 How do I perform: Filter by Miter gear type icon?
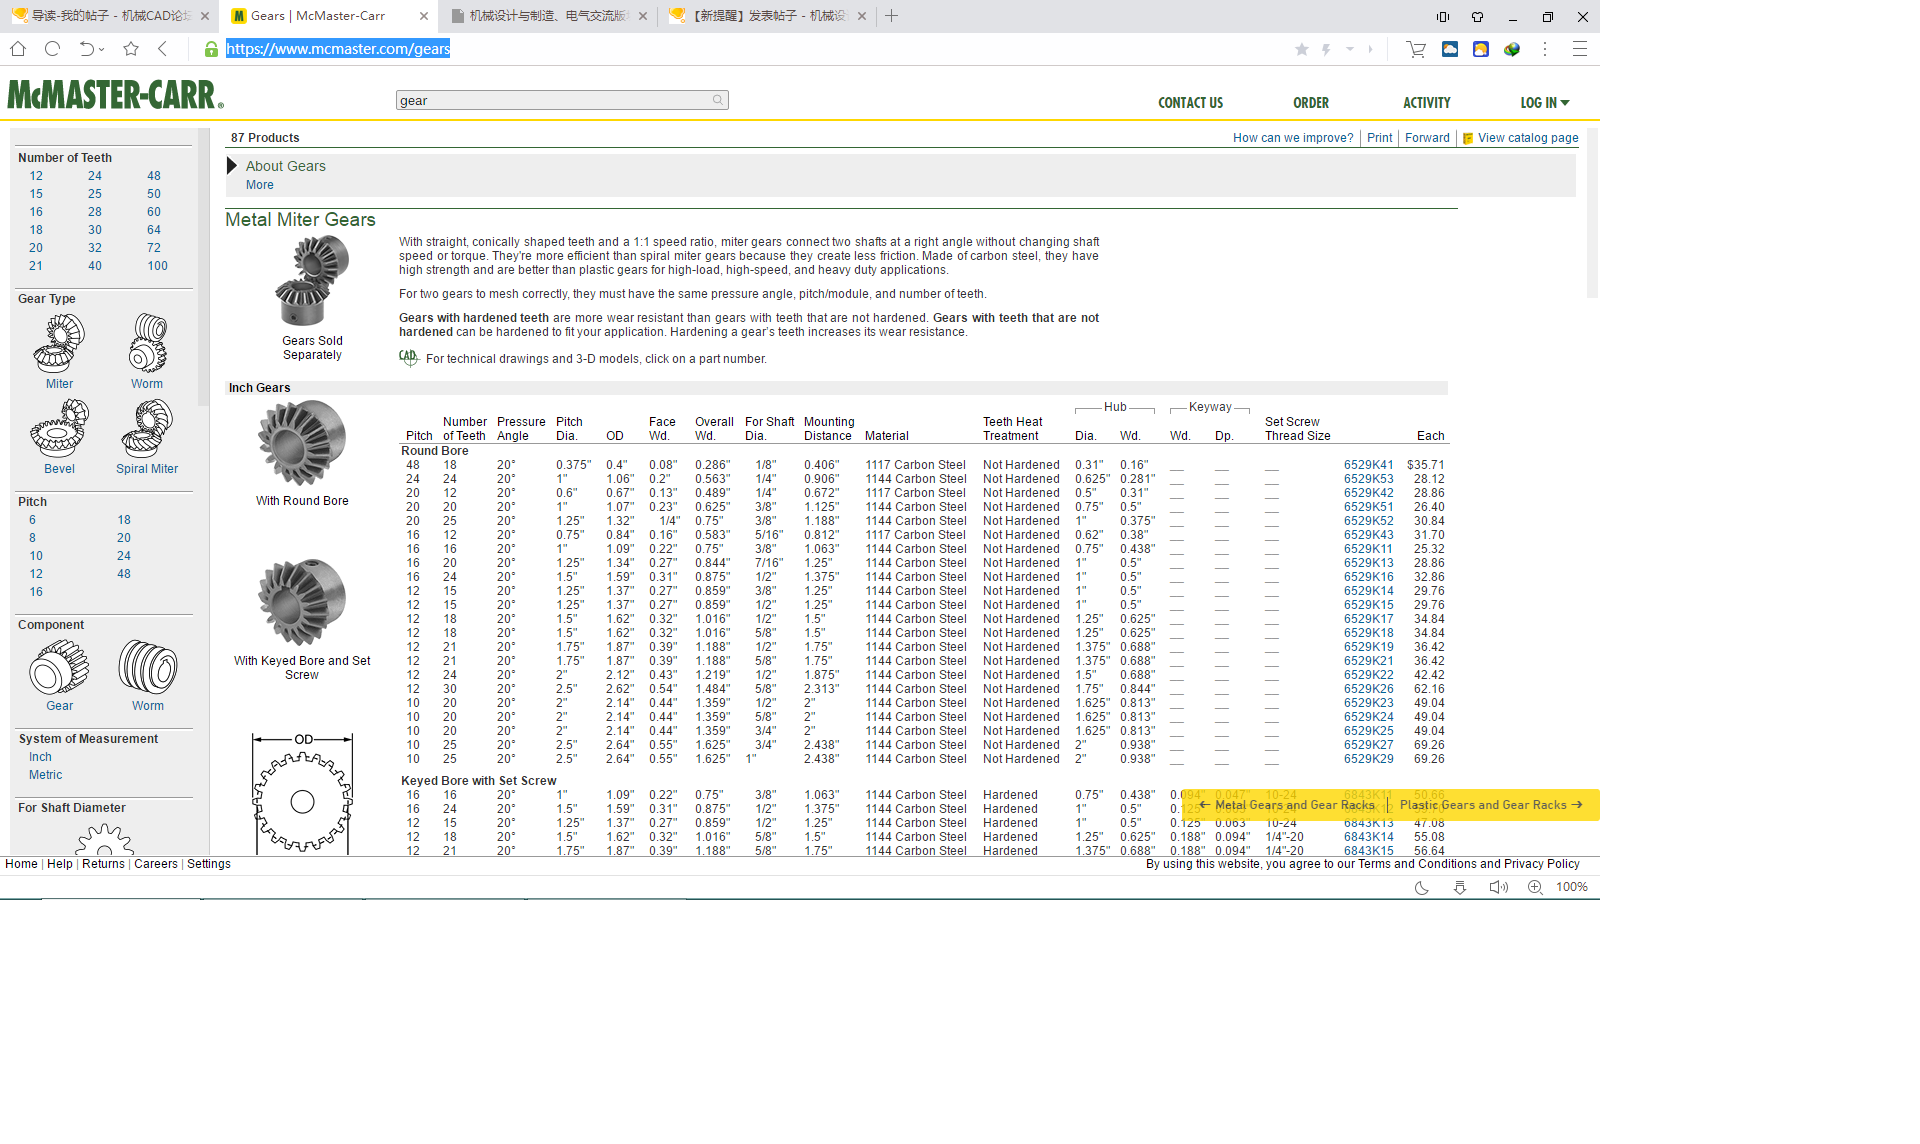click(59, 343)
